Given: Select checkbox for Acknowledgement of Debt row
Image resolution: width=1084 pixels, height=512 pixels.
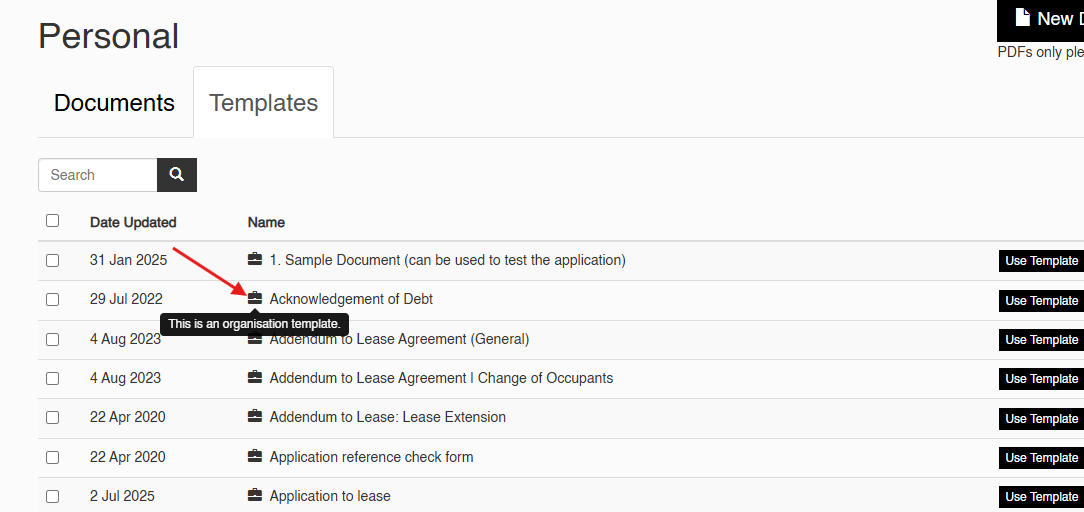Looking at the screenshot, I should click(x=53, y=300).
